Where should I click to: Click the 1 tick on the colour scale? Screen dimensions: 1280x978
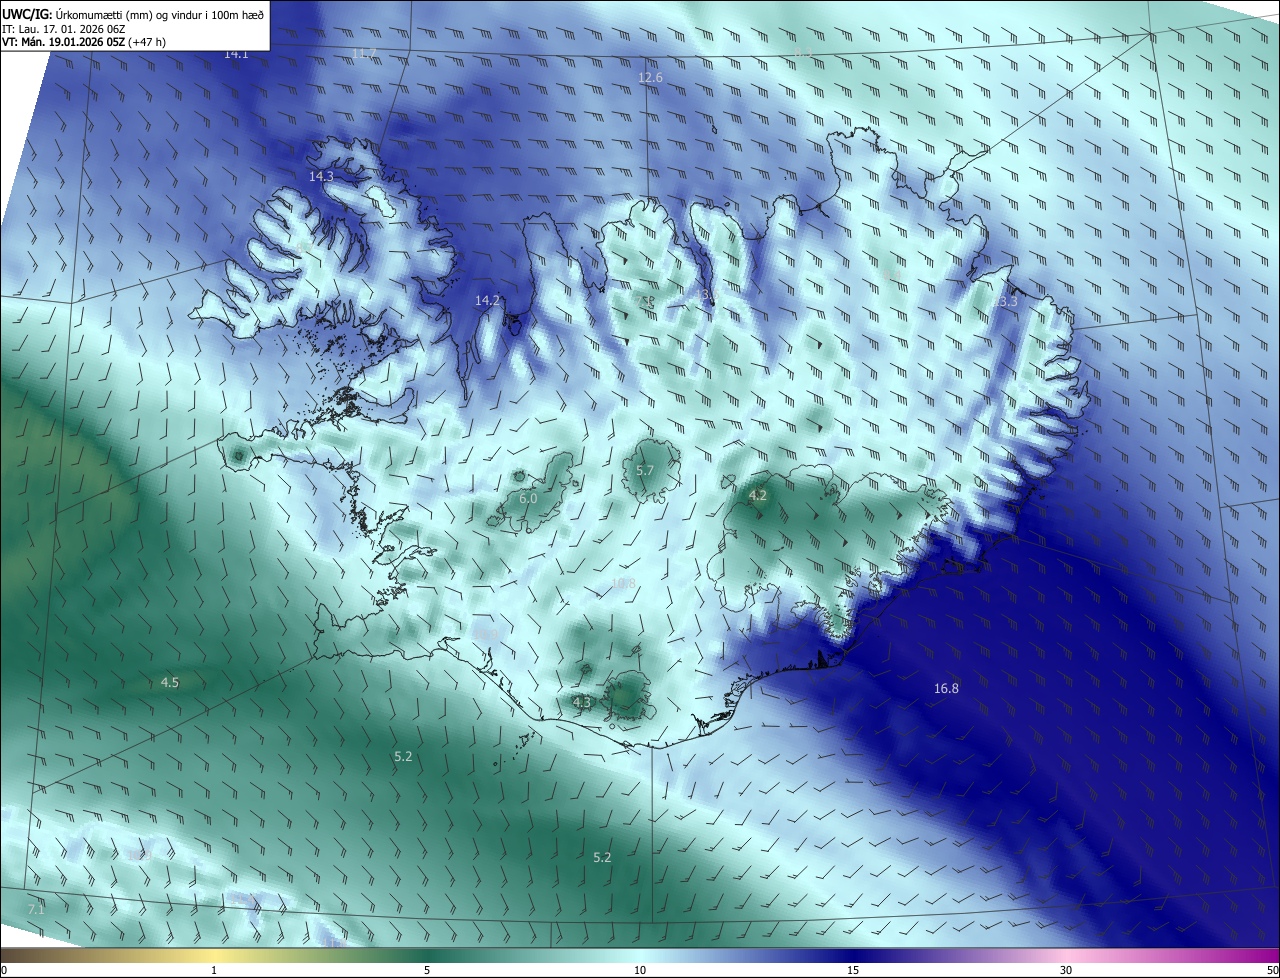pyautogui.click(x=214, y=971)
